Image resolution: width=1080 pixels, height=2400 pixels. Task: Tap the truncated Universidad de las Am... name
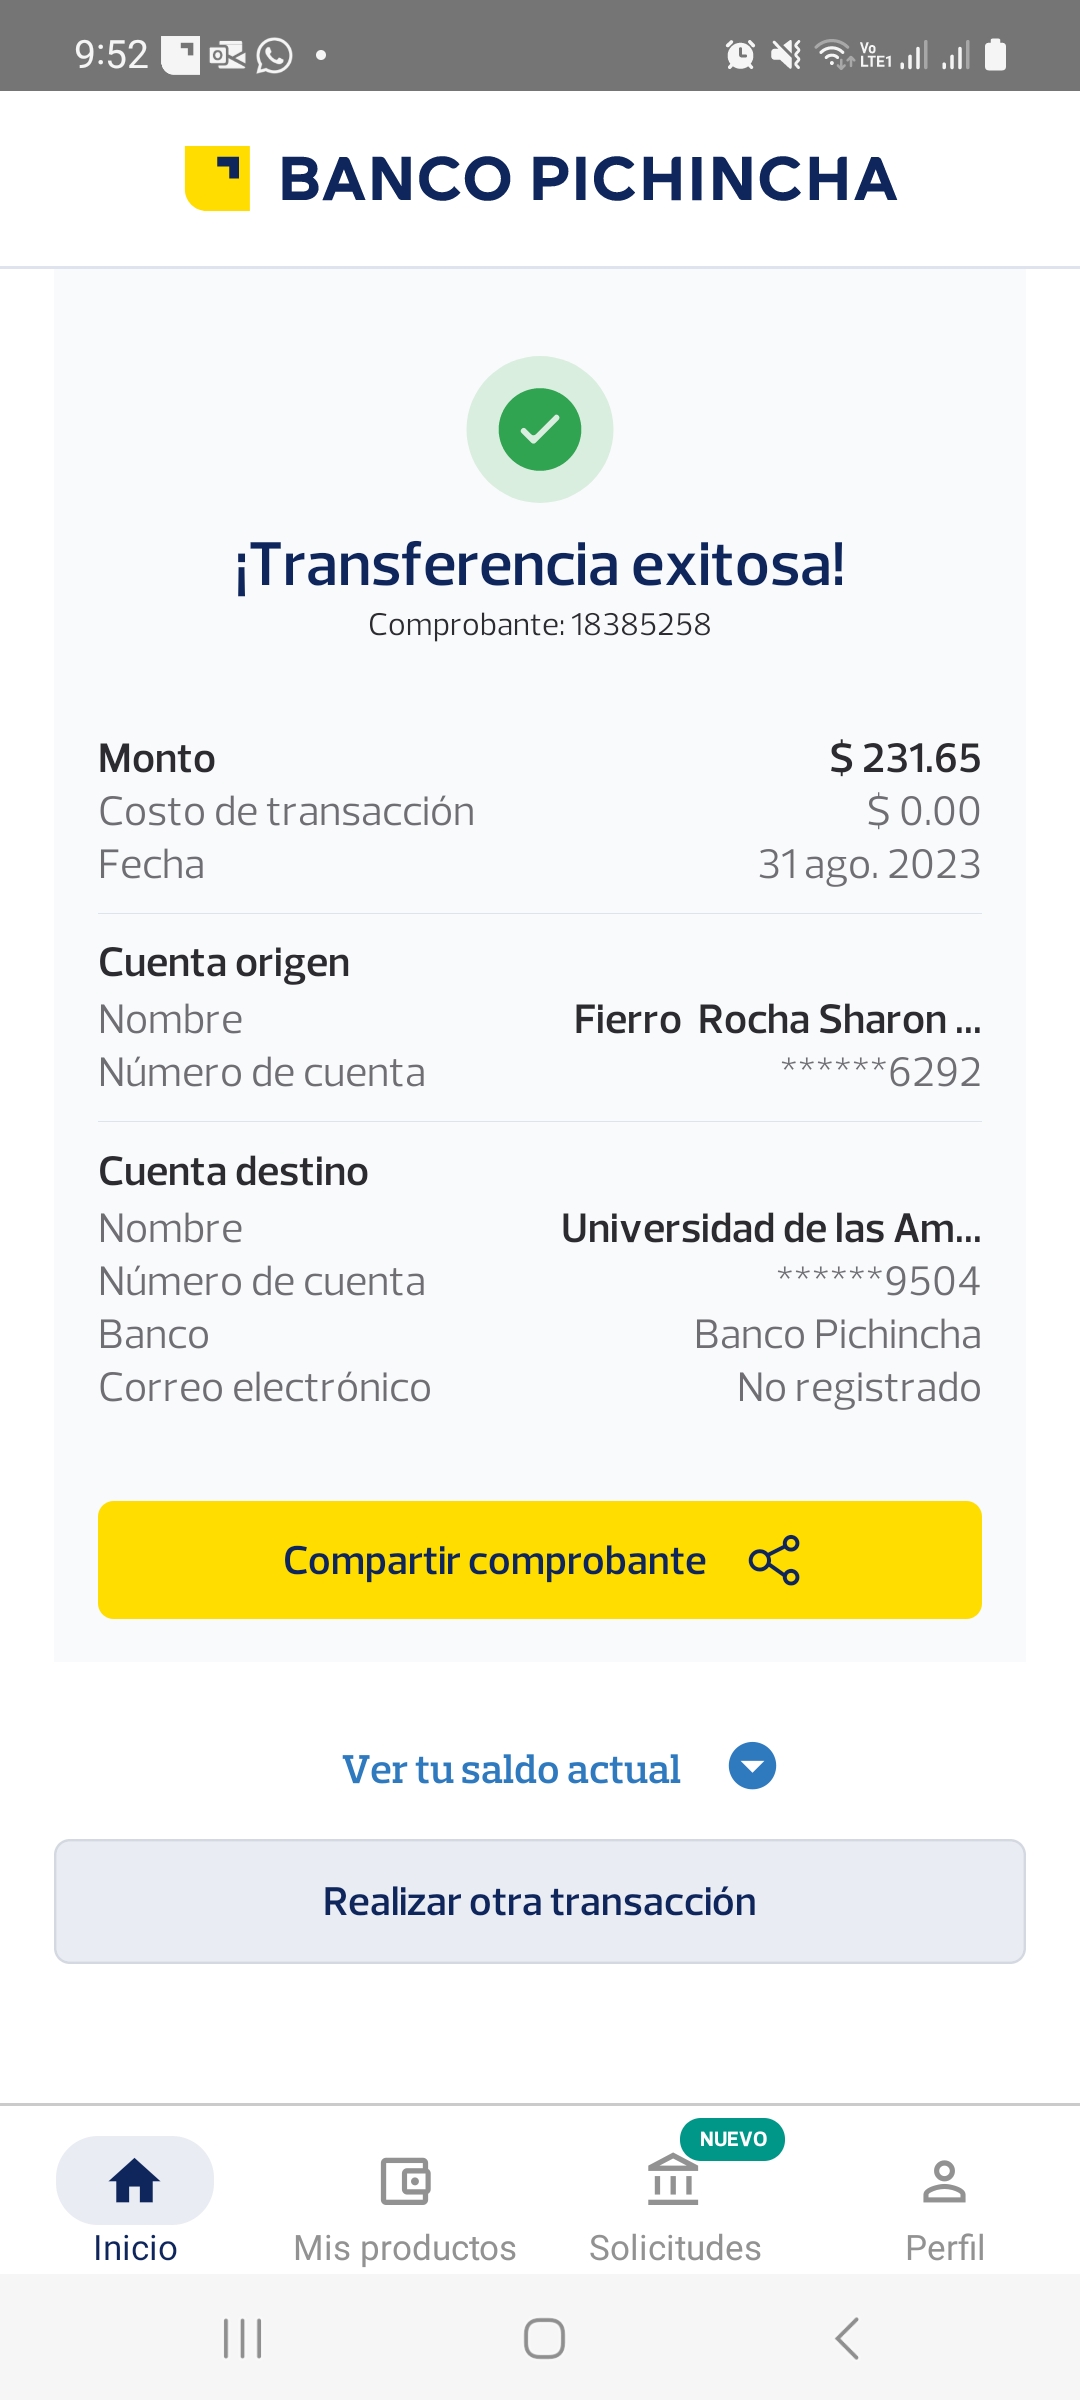(x=770, y=1228)
